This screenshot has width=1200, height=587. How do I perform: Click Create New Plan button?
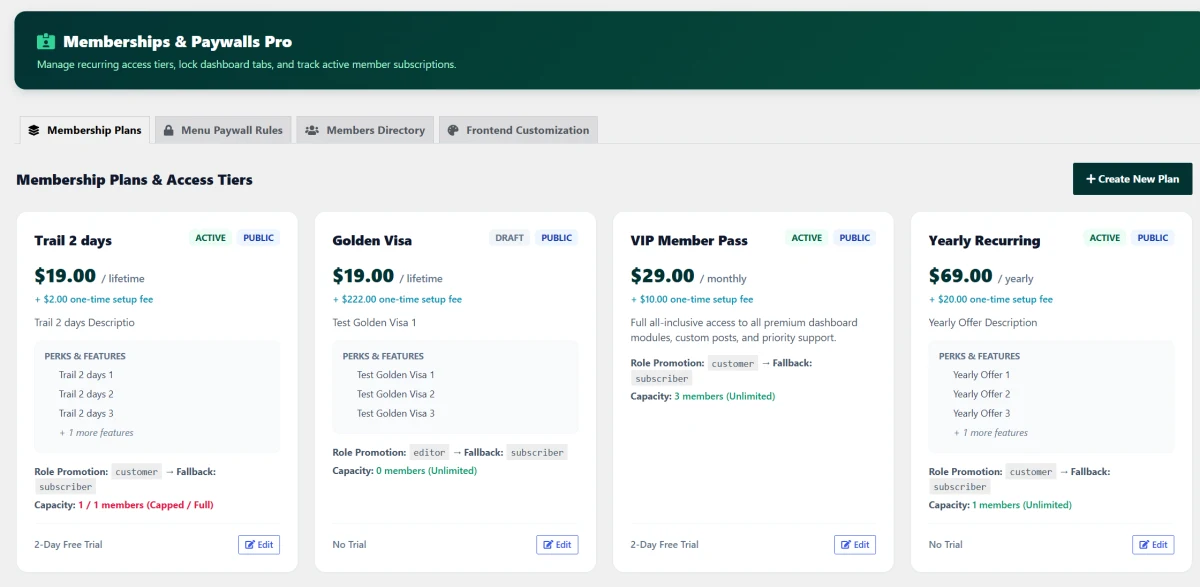pos(1132,179)
